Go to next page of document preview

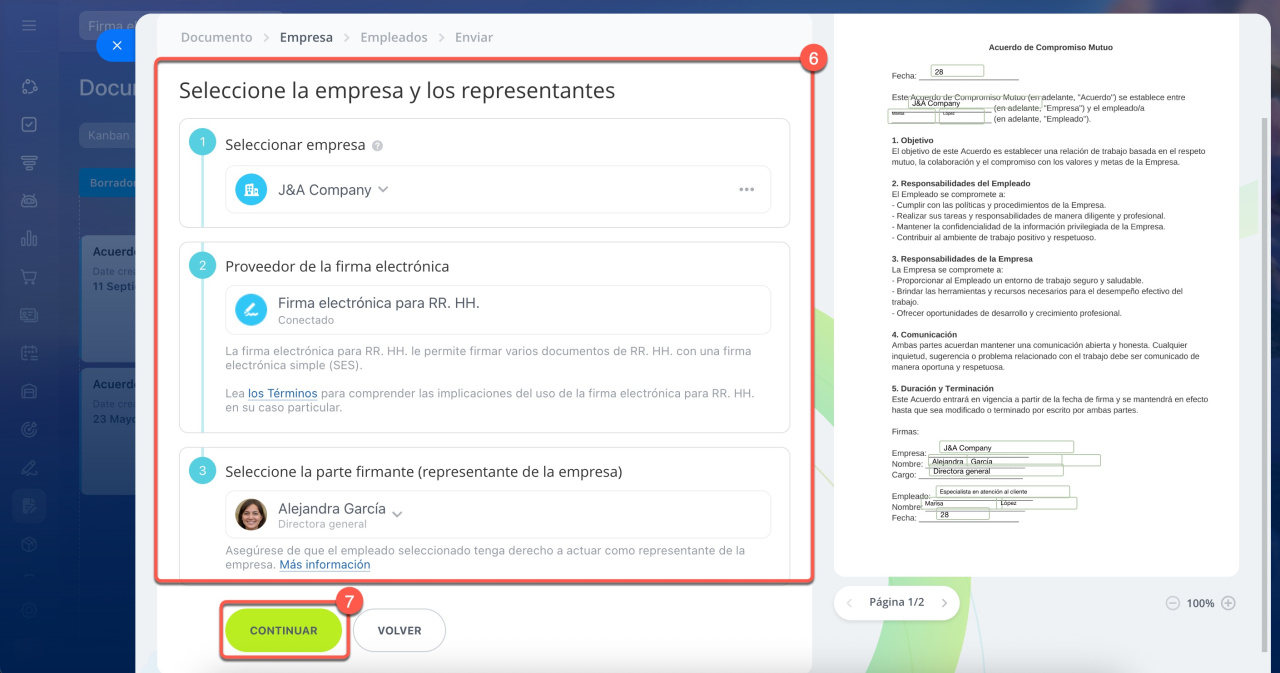pyautogui.click(x=942, y=603)
